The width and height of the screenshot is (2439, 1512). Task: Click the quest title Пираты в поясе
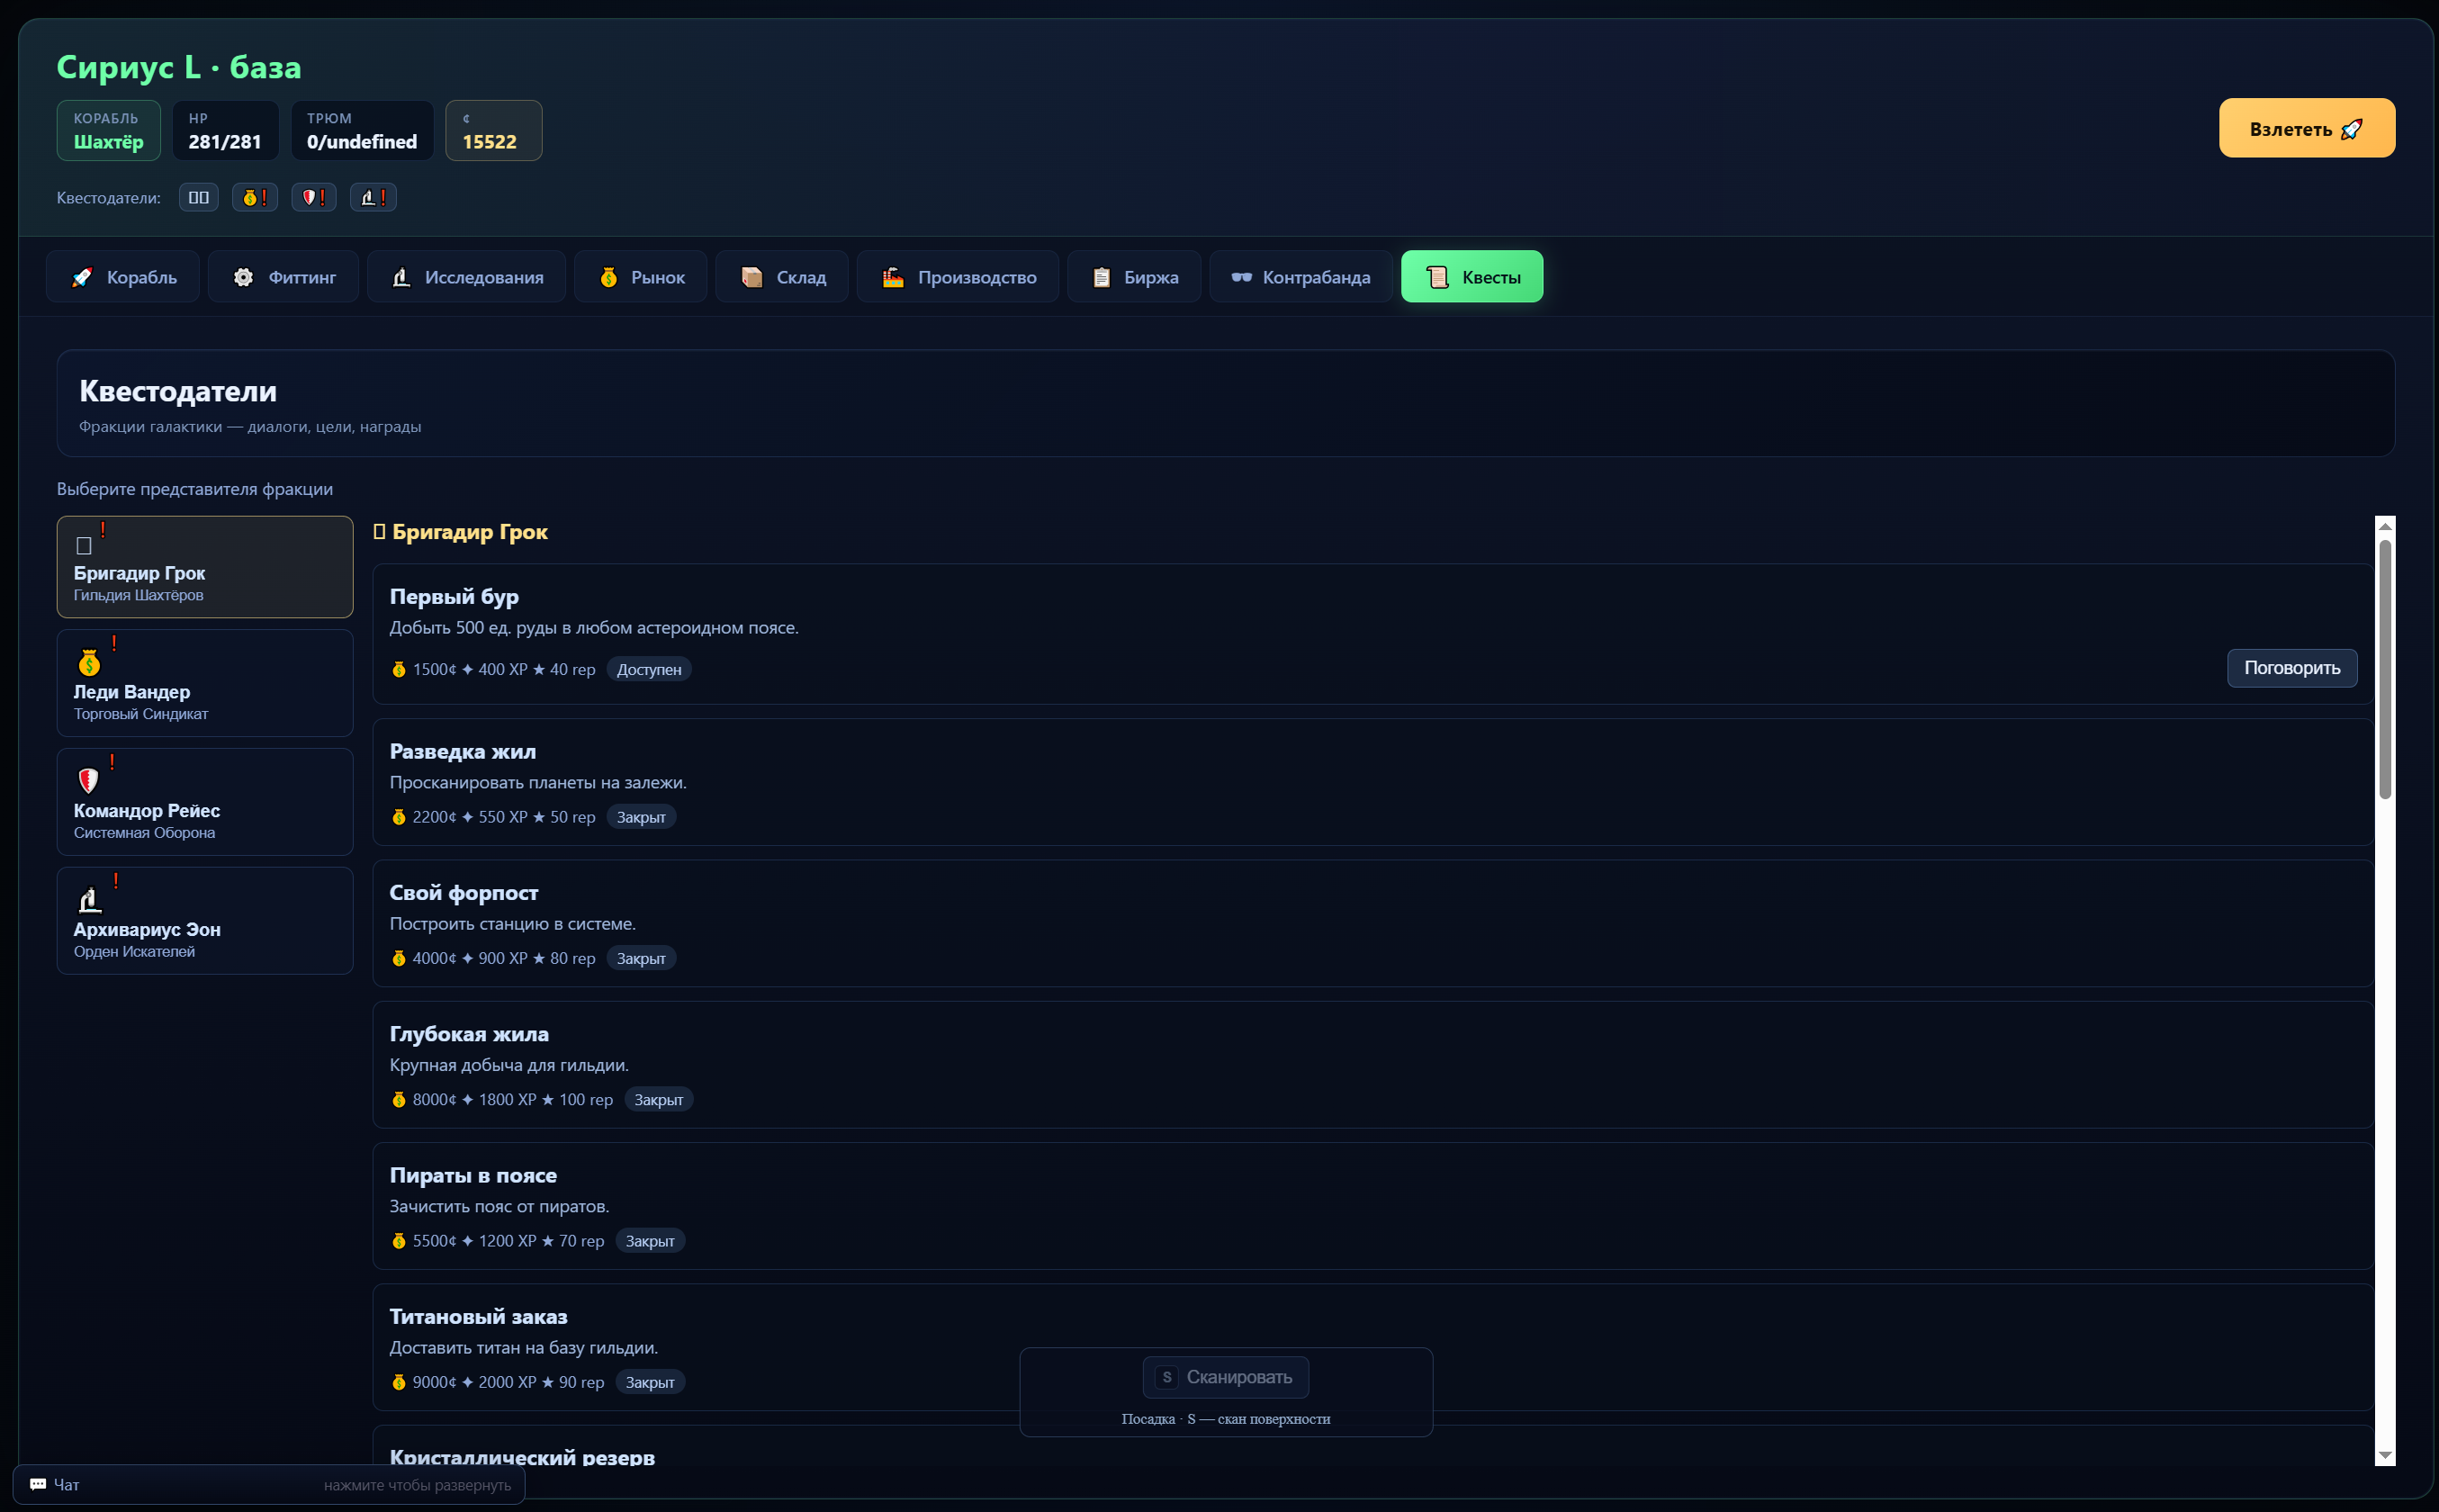473,1176
